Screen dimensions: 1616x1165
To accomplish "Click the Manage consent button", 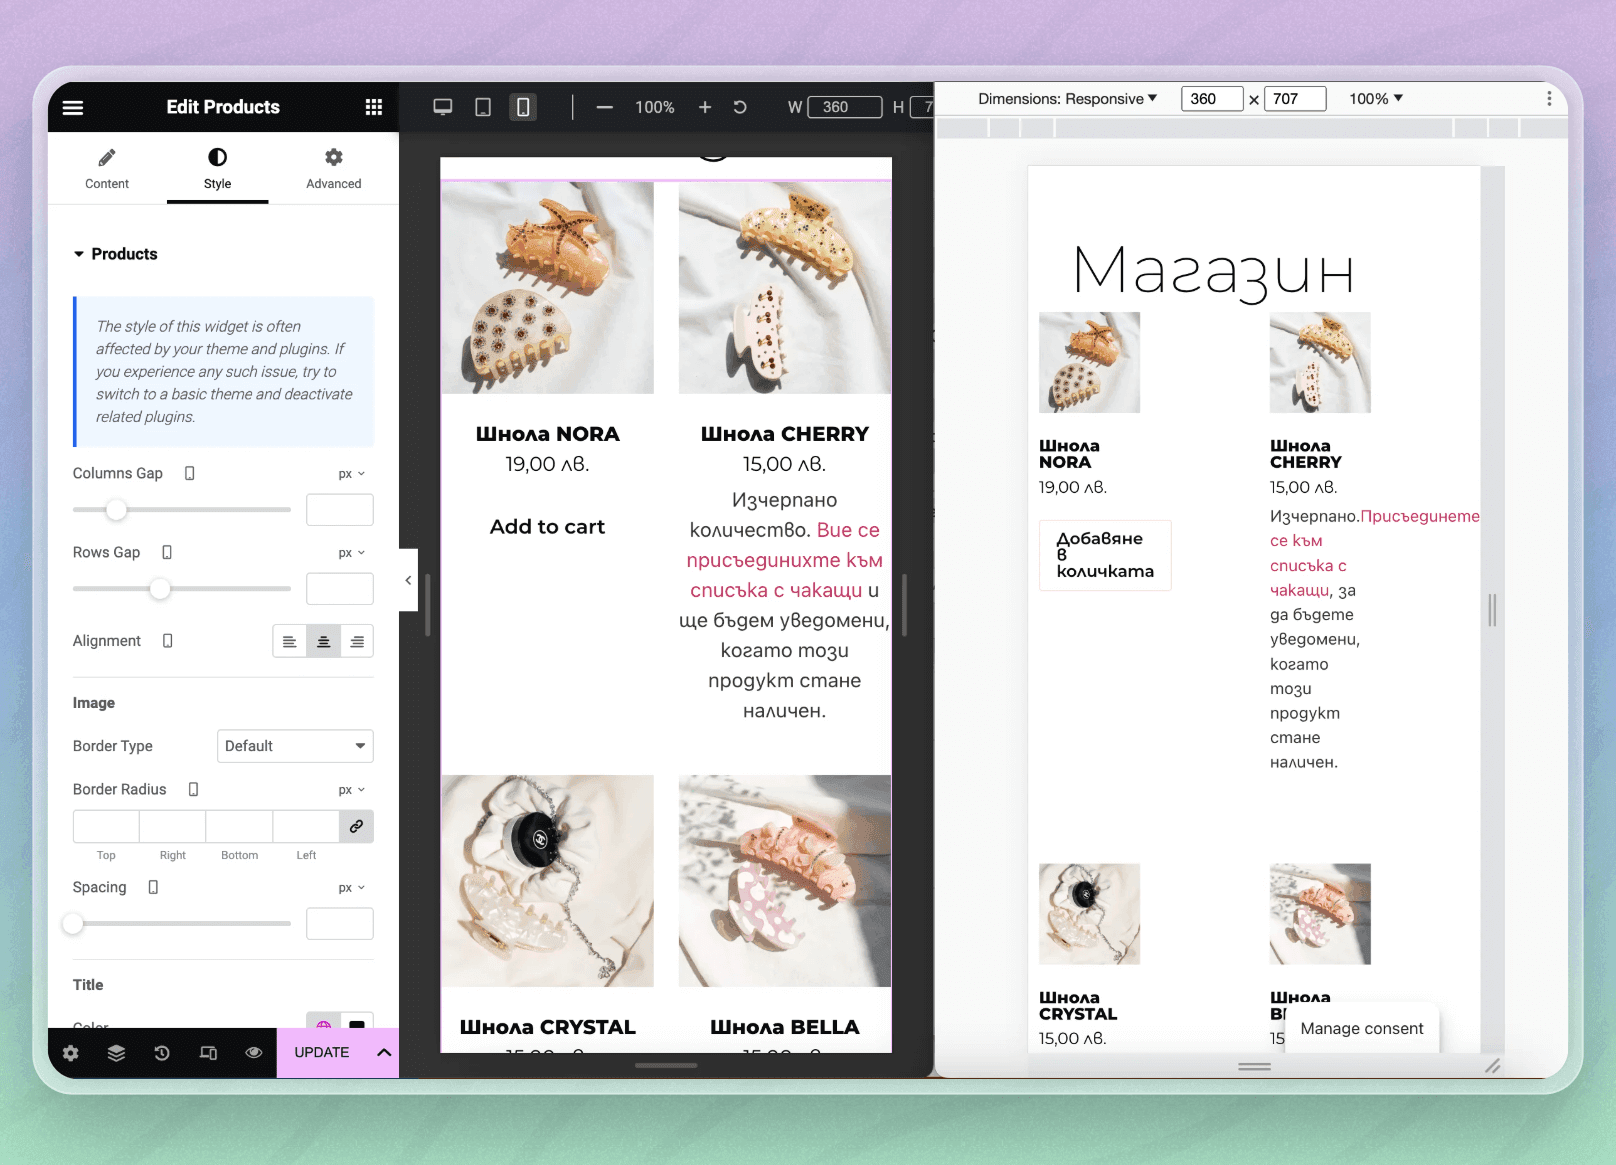I will tap(1361, 1028).
